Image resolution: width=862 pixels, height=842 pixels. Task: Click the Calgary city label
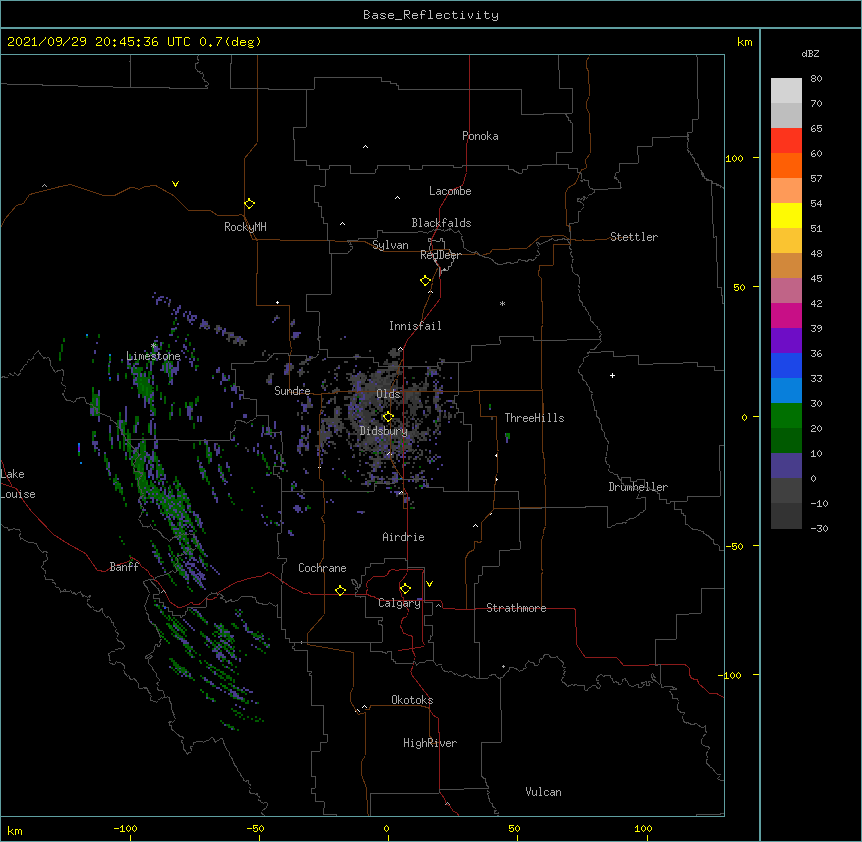399,603
